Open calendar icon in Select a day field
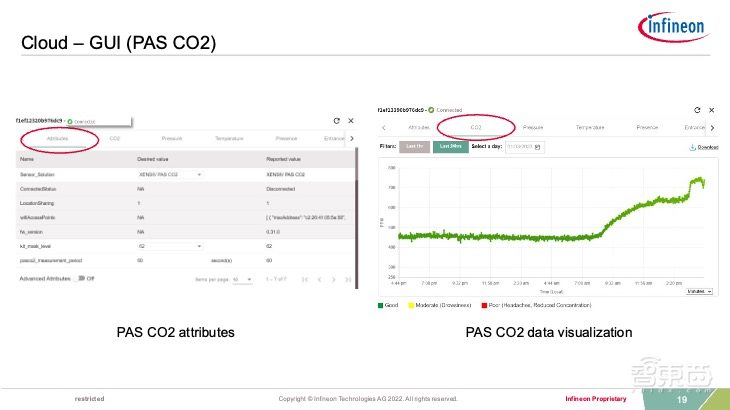This screenshot has width=730, height=410. coord(538,147)
